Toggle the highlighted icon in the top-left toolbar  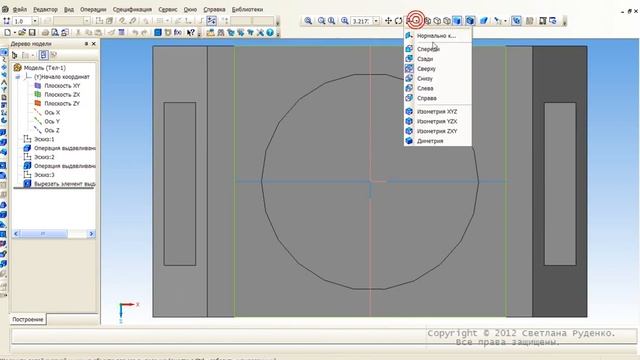click(212, 20)
